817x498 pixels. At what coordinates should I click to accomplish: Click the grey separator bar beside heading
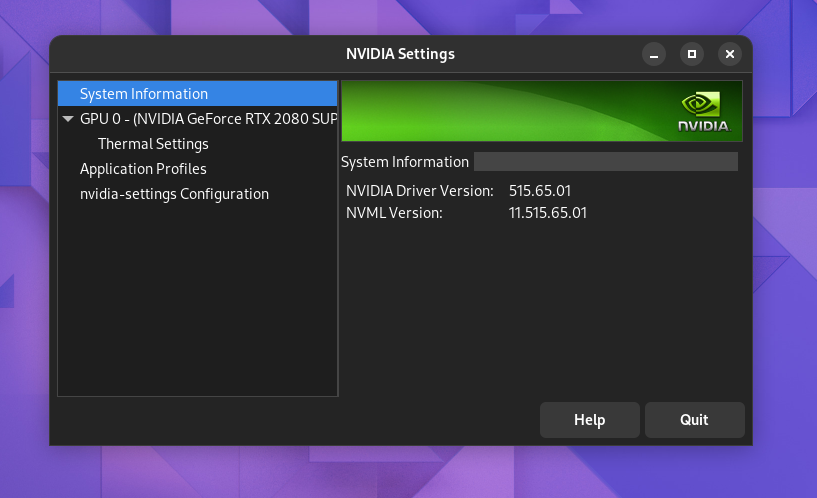(x=606, y=161)
